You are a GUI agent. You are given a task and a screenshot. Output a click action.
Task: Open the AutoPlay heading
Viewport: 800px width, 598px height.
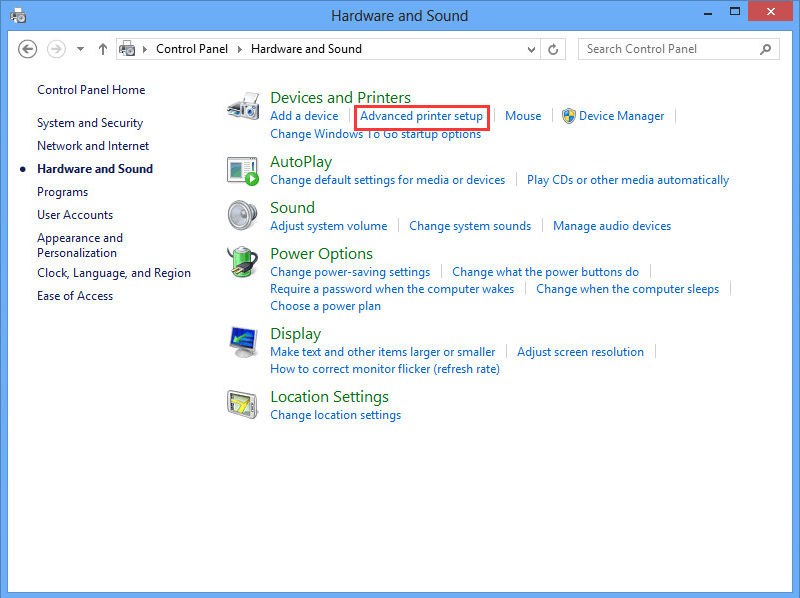coord(301,162)
